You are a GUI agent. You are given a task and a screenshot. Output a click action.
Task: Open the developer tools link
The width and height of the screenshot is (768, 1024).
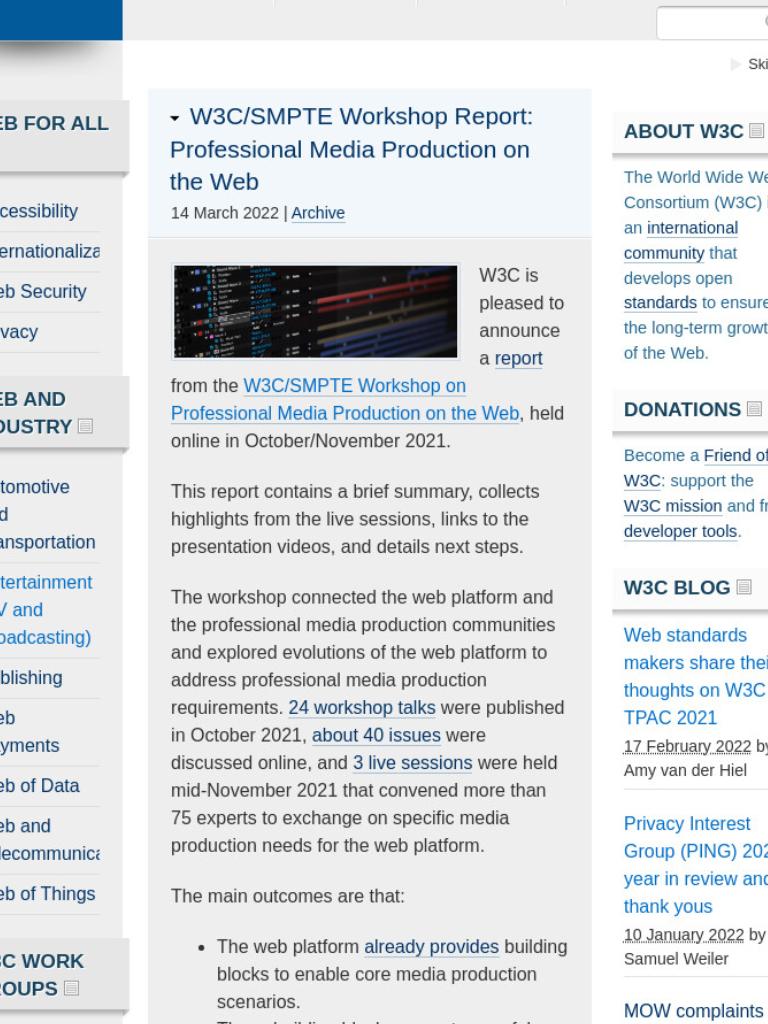(x=680, y=532)
